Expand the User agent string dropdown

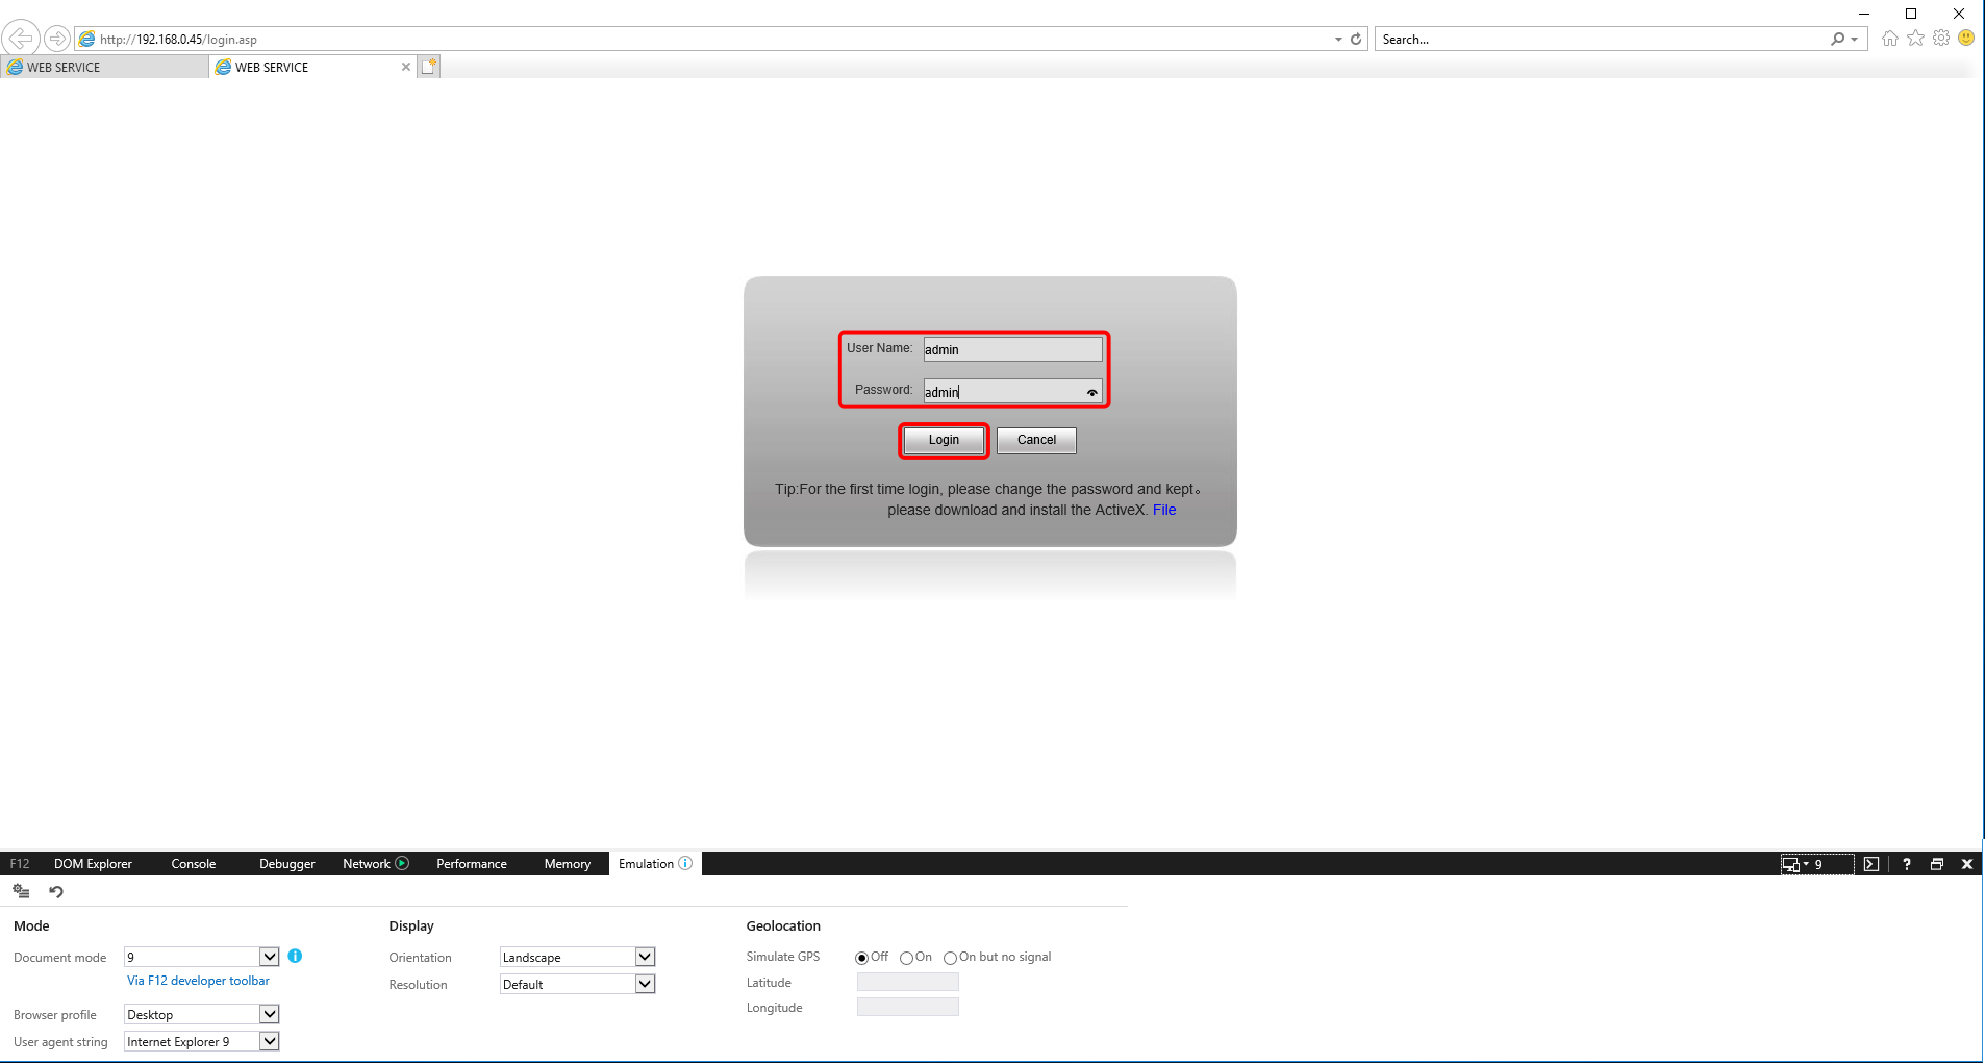(x=269, y=1041)
